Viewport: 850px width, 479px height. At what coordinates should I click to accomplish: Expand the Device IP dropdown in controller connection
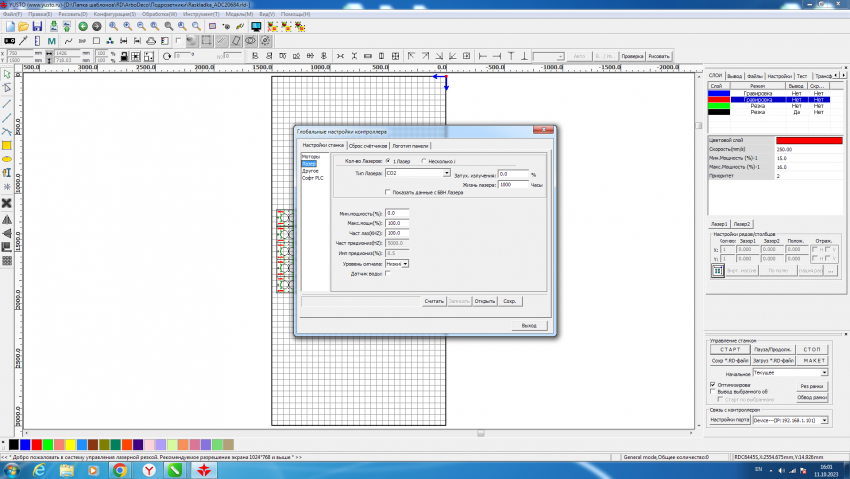[x=823, y=420]
